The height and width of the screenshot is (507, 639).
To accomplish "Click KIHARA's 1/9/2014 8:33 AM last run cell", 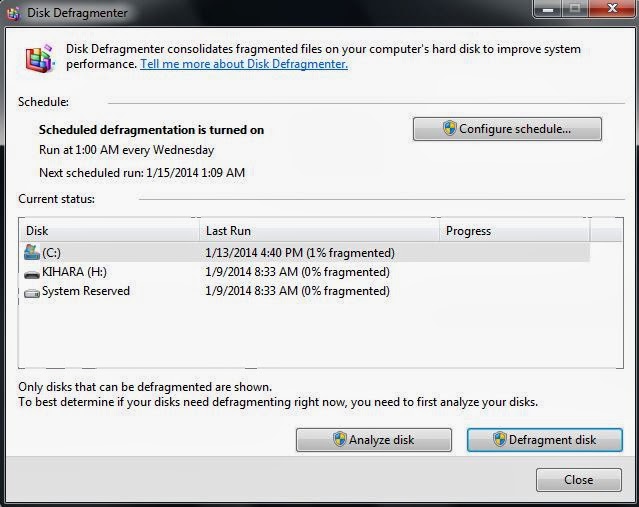I will (x=297, y=272).
